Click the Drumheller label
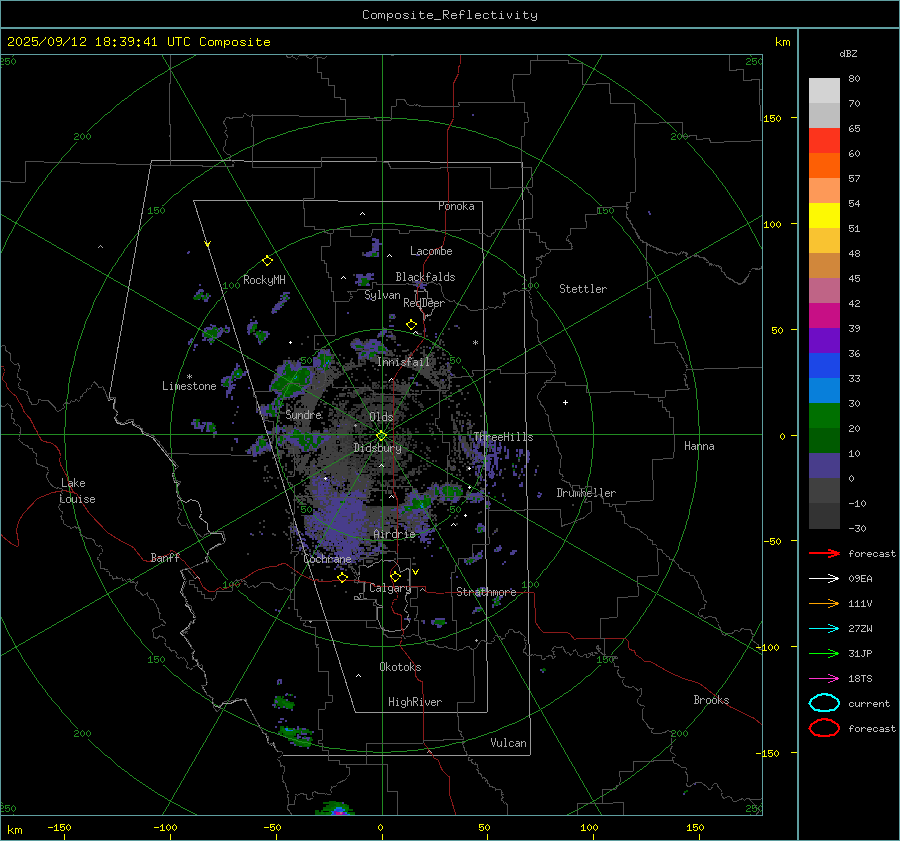The height and width of the screenshot is (841, 900). click(586, 493)
